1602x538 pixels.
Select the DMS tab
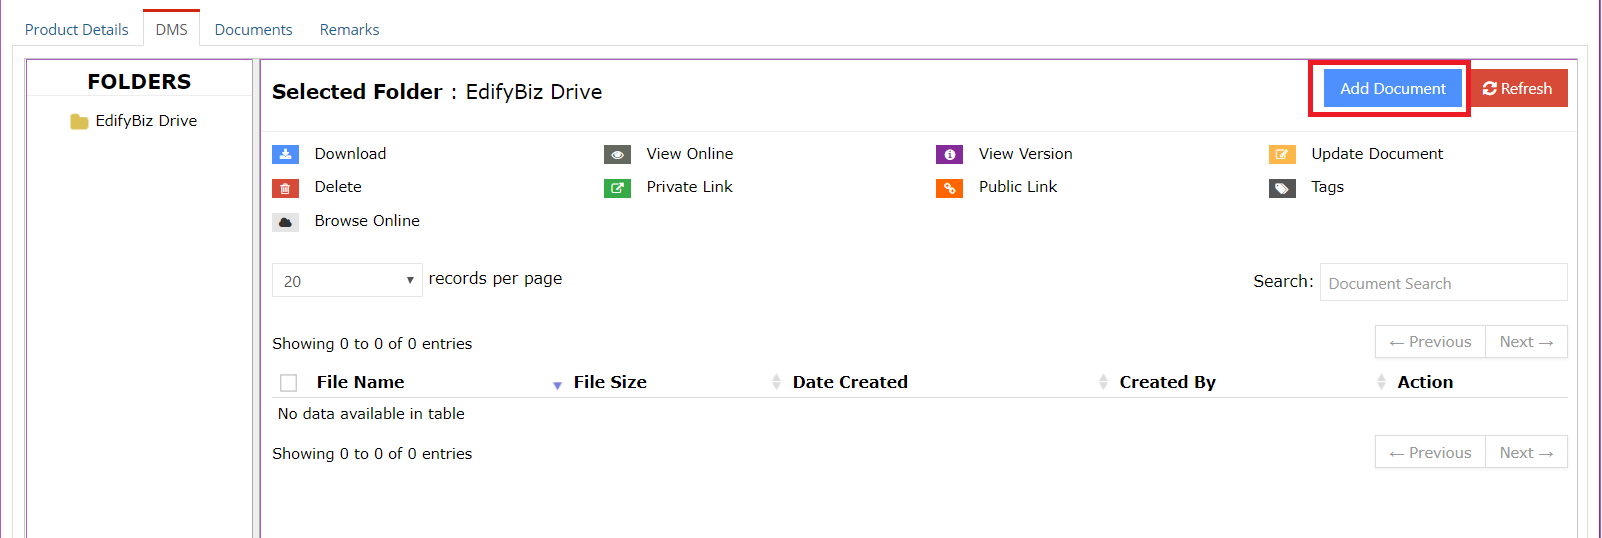pyautogui.click(x=171, y=29)
